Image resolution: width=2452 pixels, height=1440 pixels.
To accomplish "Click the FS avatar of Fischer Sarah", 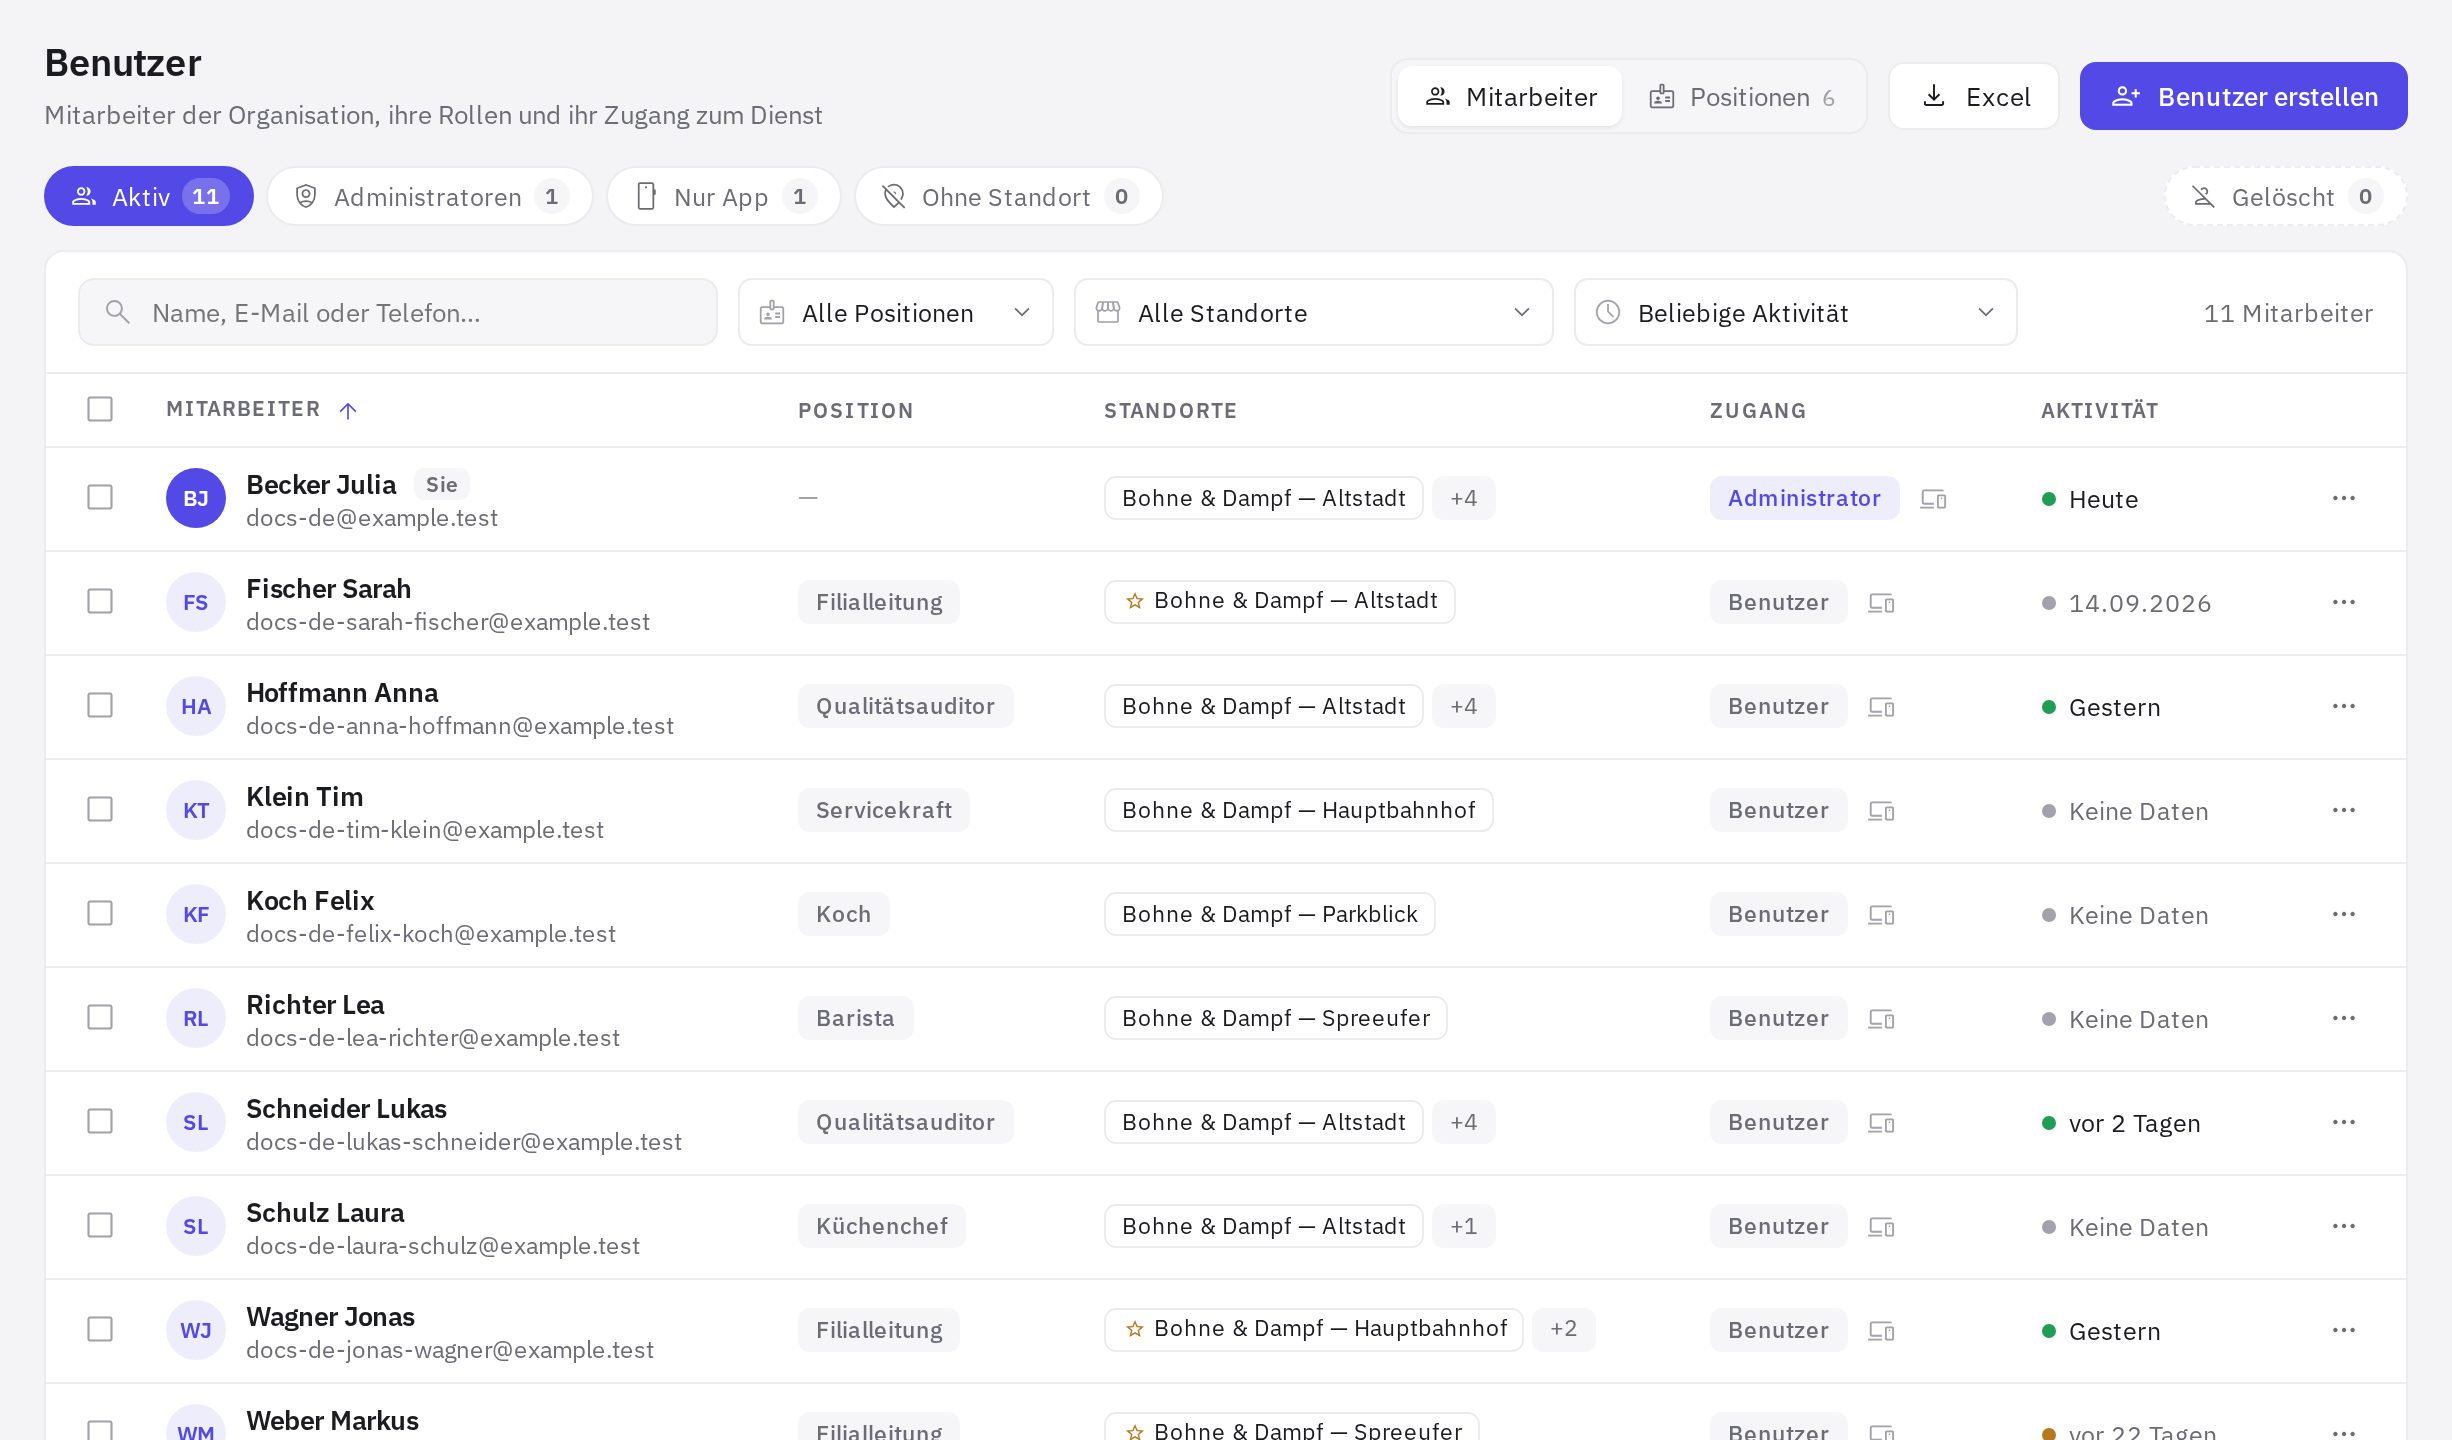I will click(196, 602).
